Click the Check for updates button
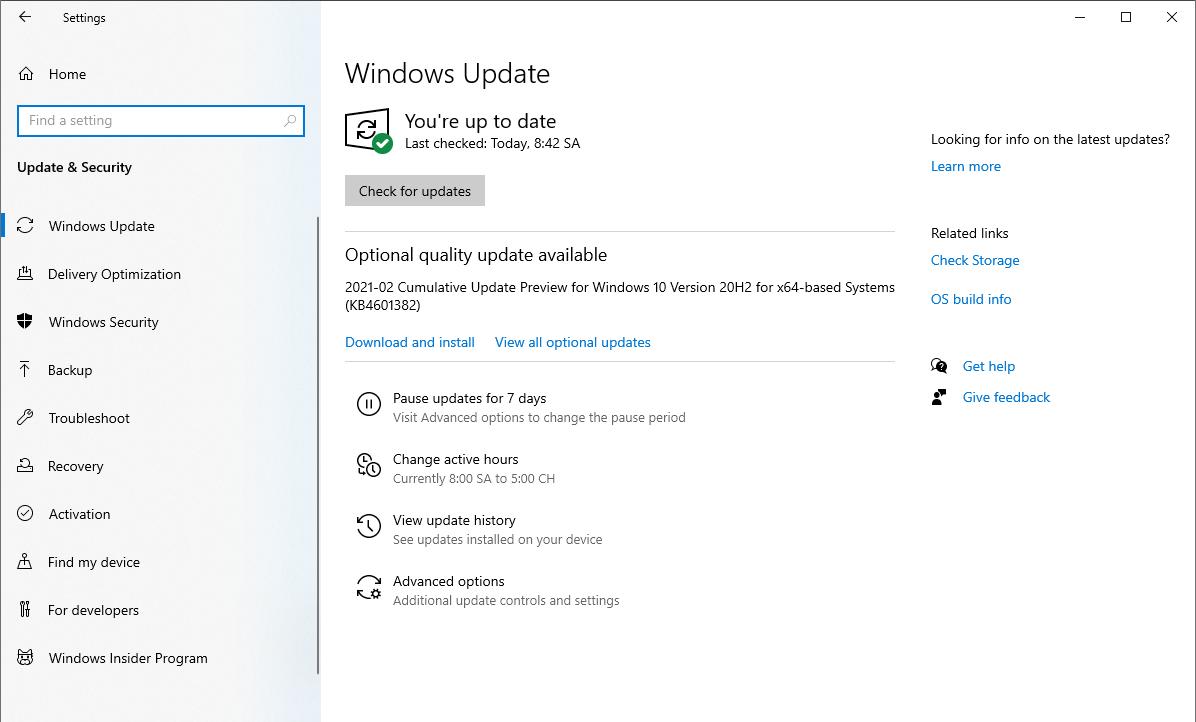This screenshot has width=1196, height=722. (x=415, y=191)
